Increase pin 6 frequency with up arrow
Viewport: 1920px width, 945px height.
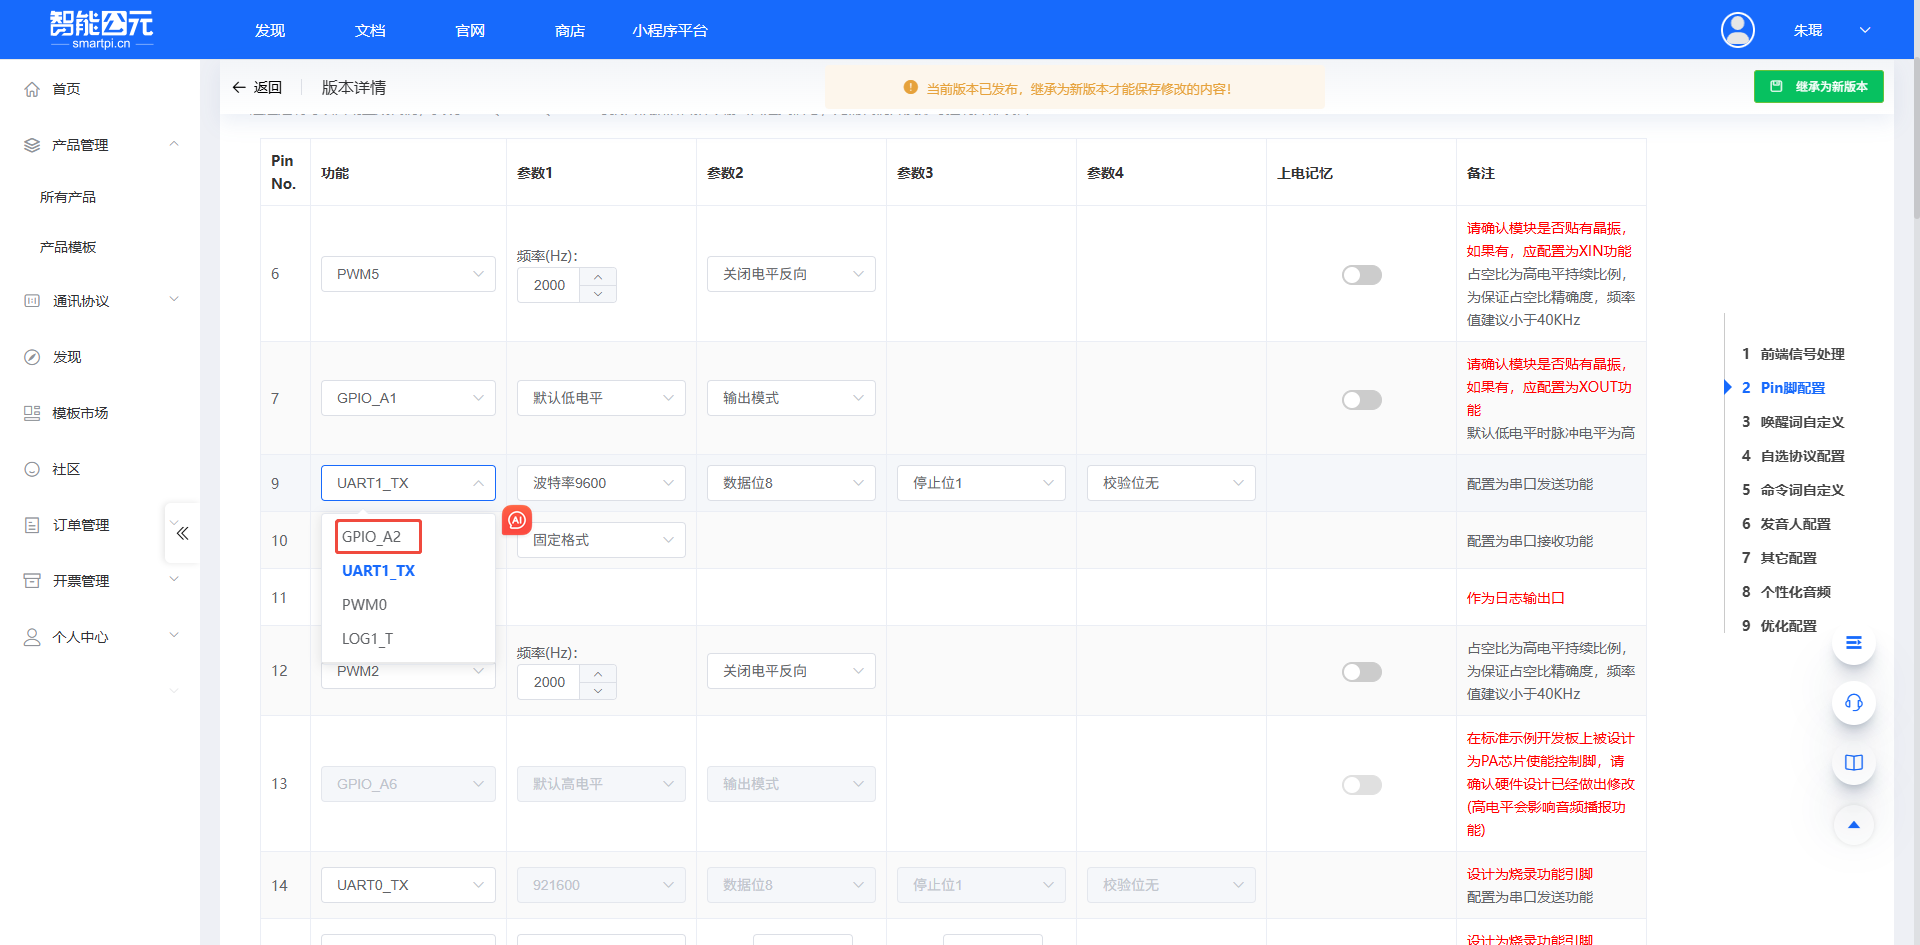coord(598,276)
